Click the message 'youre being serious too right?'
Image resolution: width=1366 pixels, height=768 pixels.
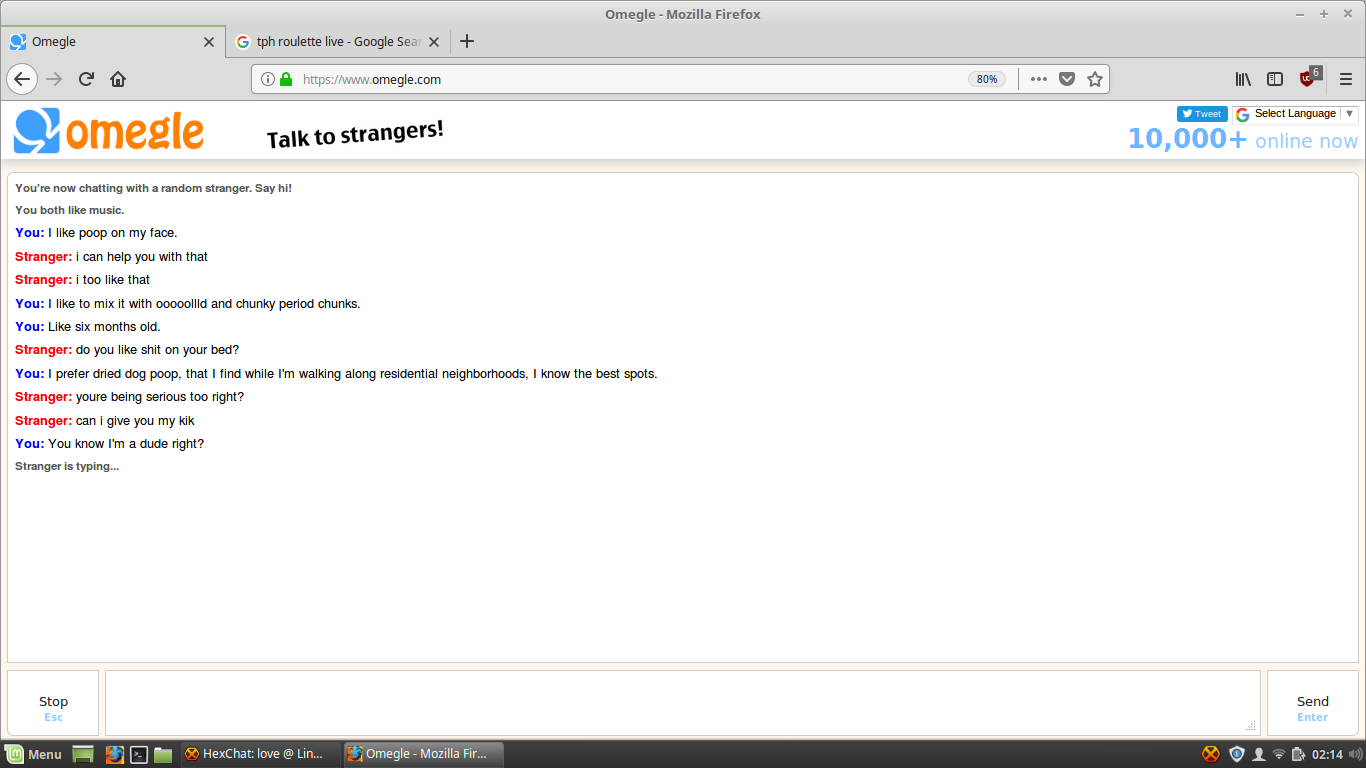coord(160,397)
